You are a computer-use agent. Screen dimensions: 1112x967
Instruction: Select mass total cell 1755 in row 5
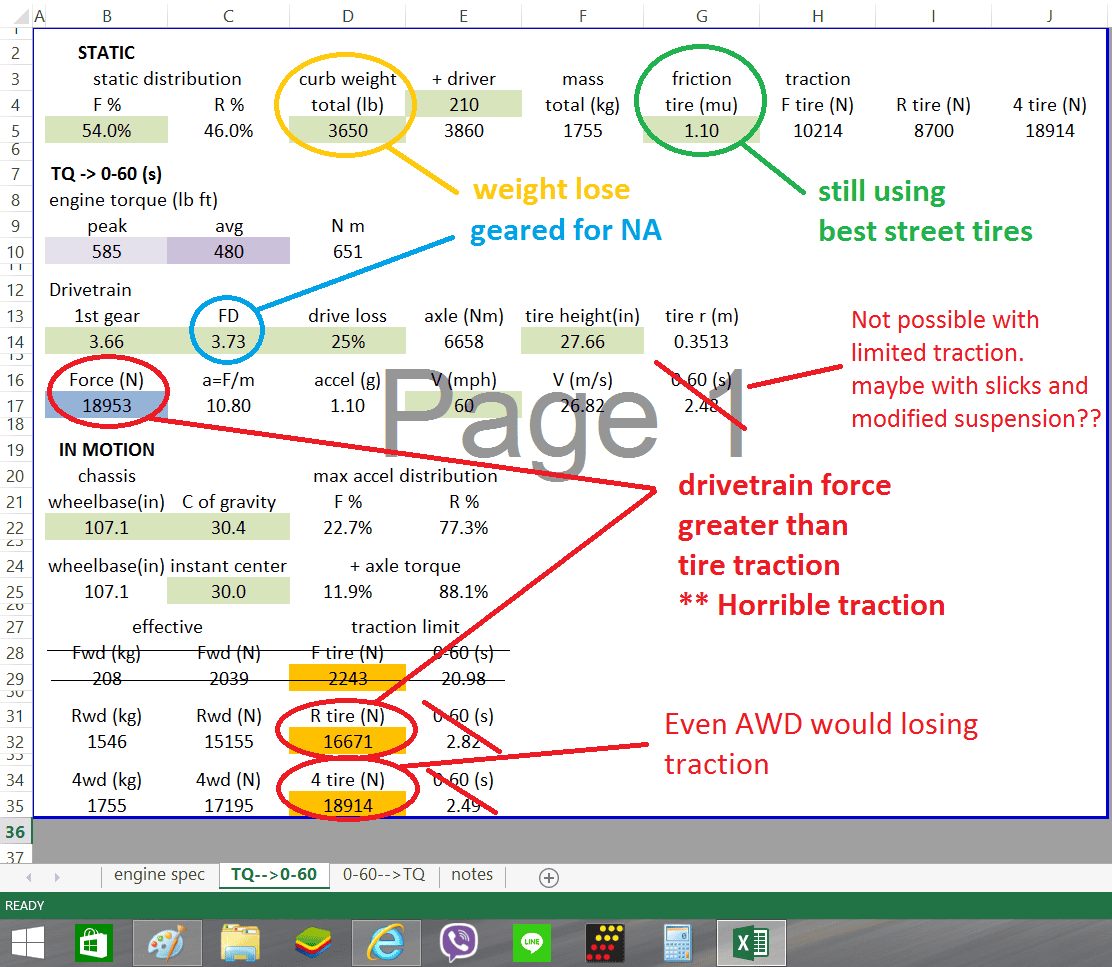pos(582,130)
